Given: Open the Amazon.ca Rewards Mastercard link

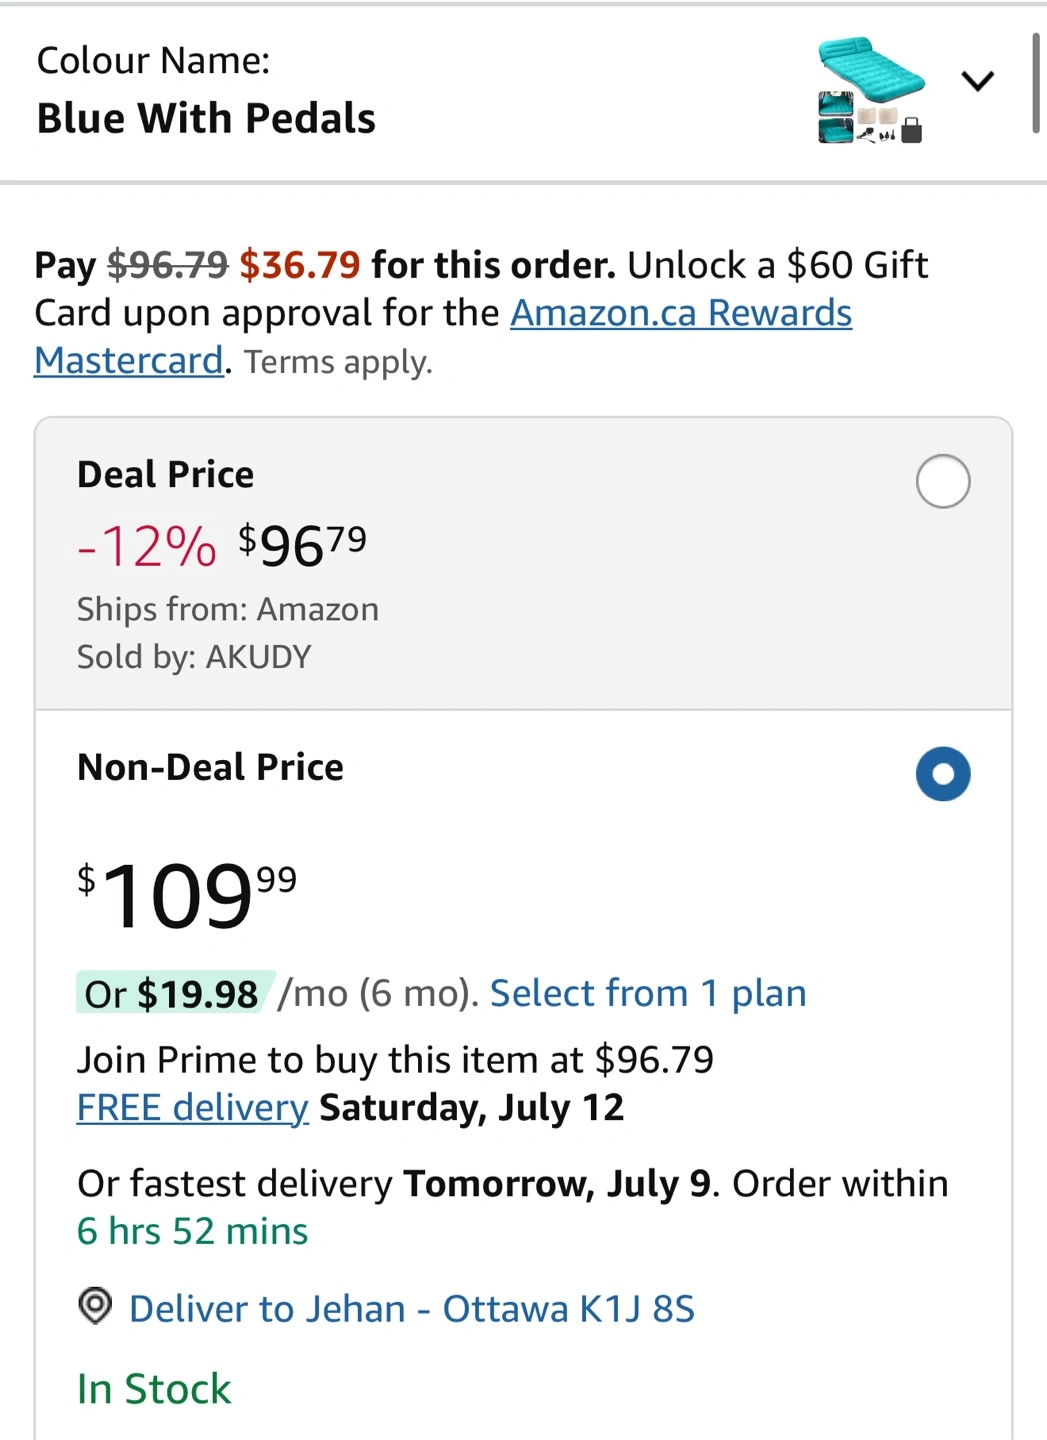Looking at the screenshot, I should click(x=443, y=336).
